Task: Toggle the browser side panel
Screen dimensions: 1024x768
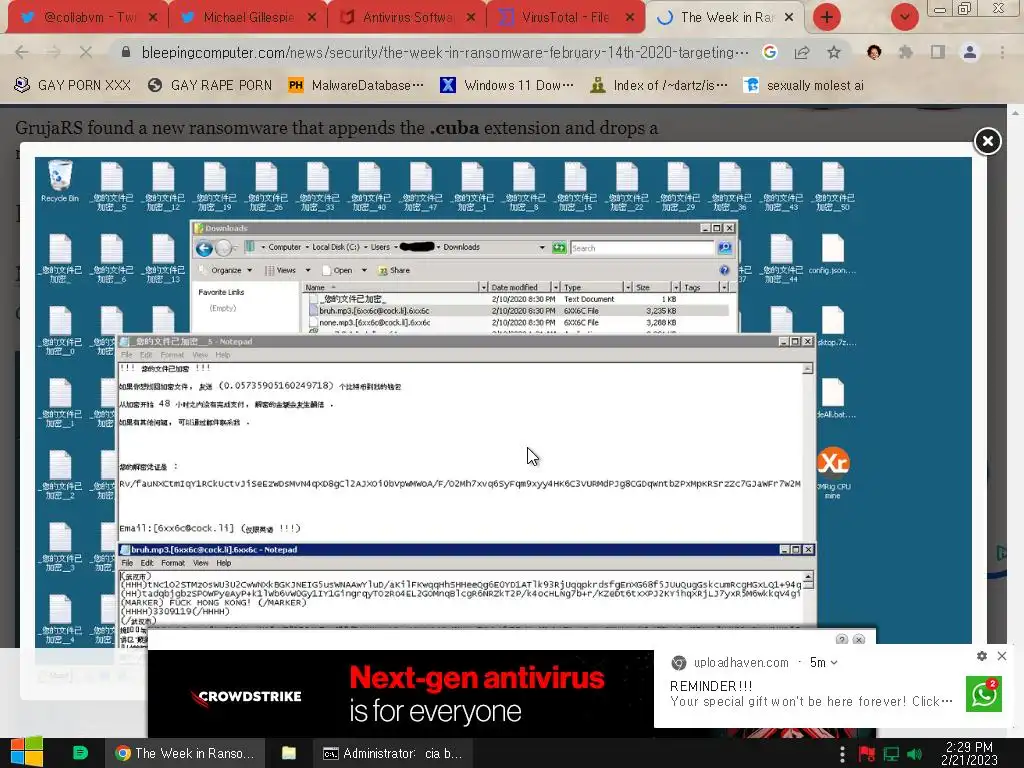Action: 938,52
